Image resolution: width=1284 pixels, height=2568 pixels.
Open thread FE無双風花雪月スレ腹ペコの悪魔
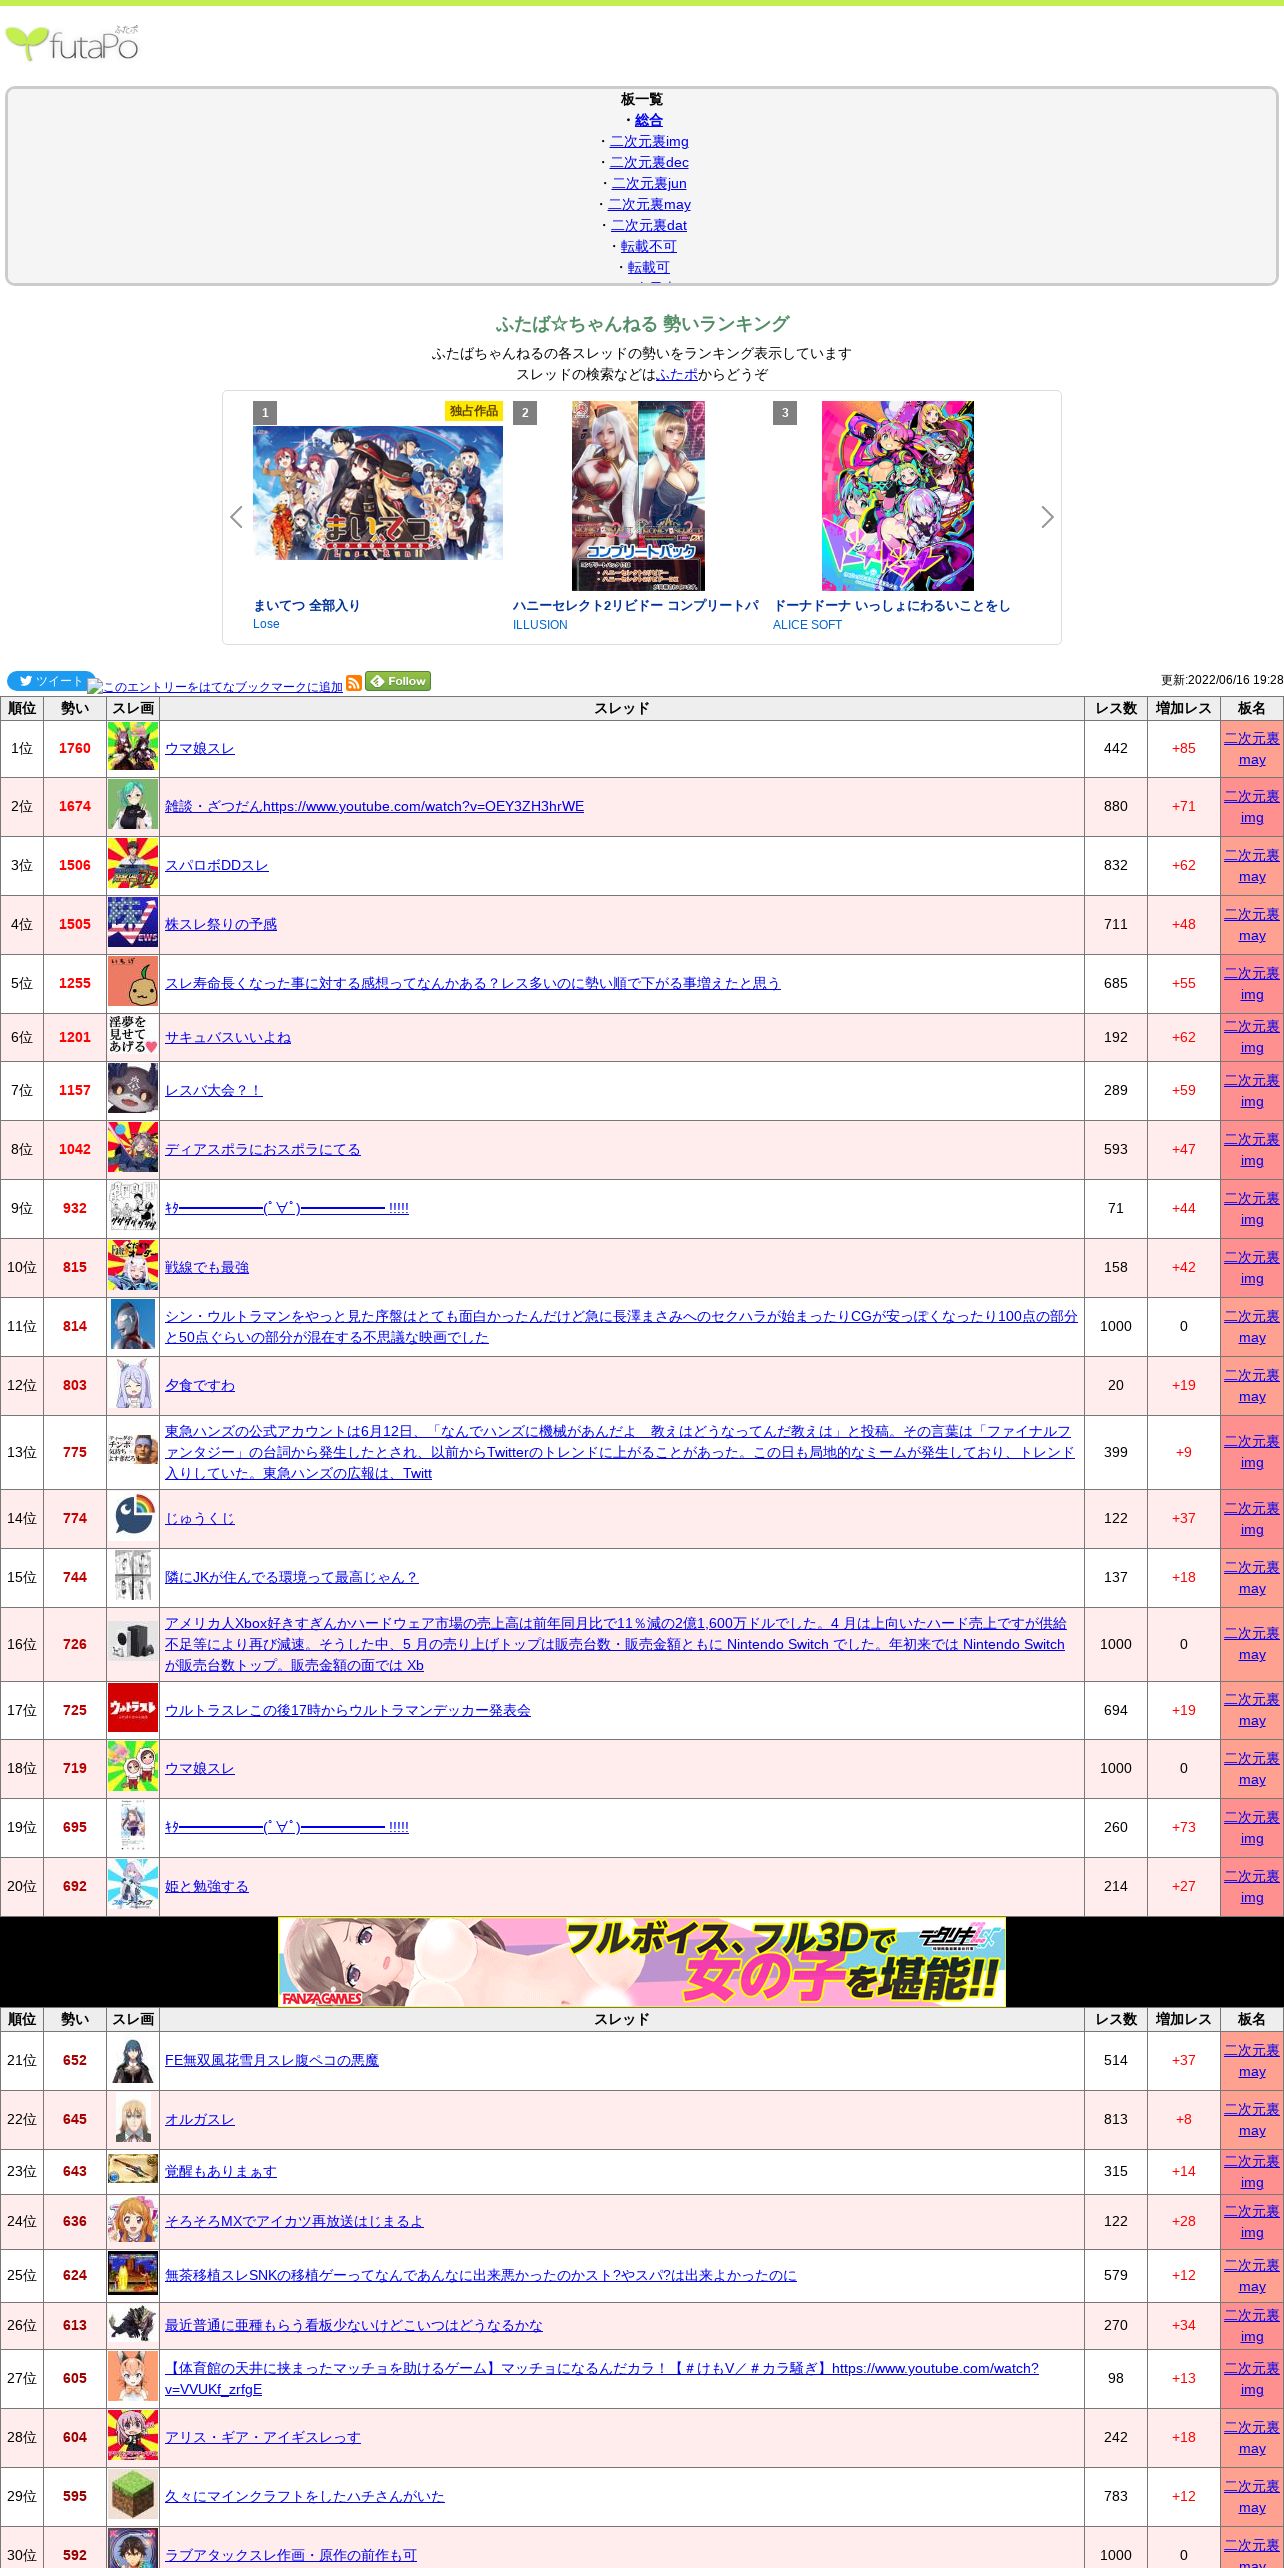(x=272, y=2060)
